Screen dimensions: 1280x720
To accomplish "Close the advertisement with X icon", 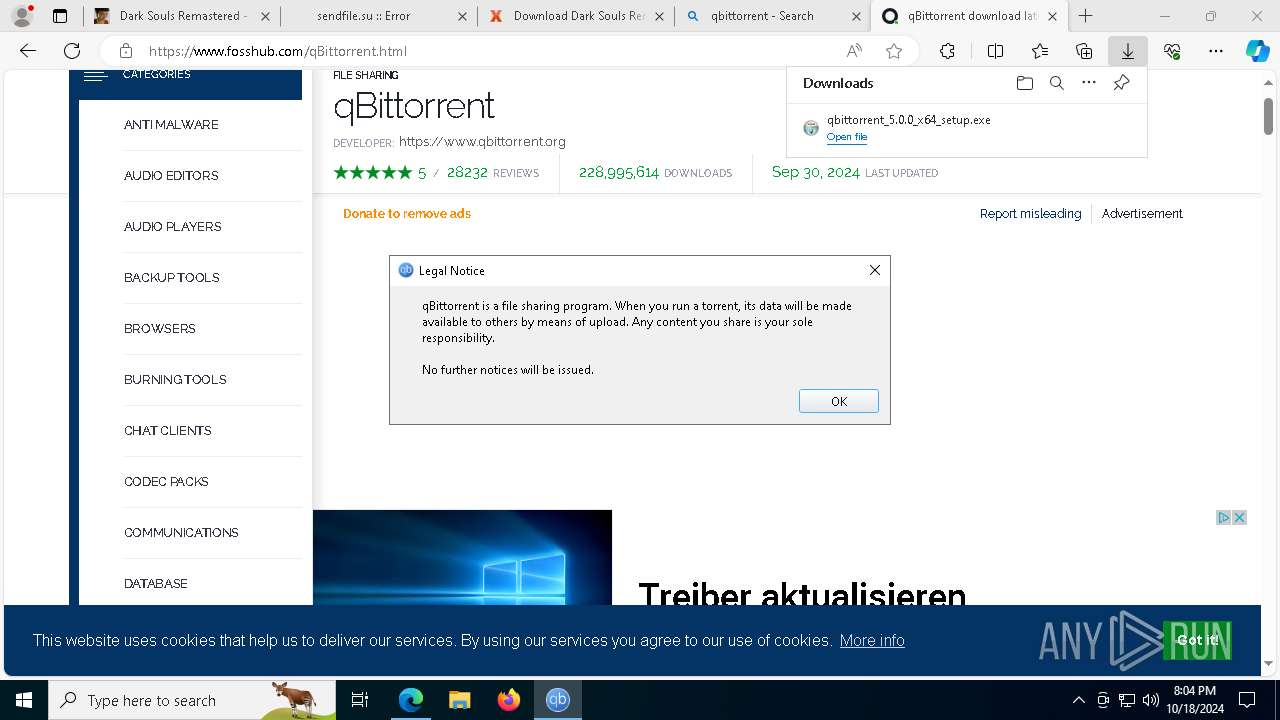I will click(x=1239, y=517).
